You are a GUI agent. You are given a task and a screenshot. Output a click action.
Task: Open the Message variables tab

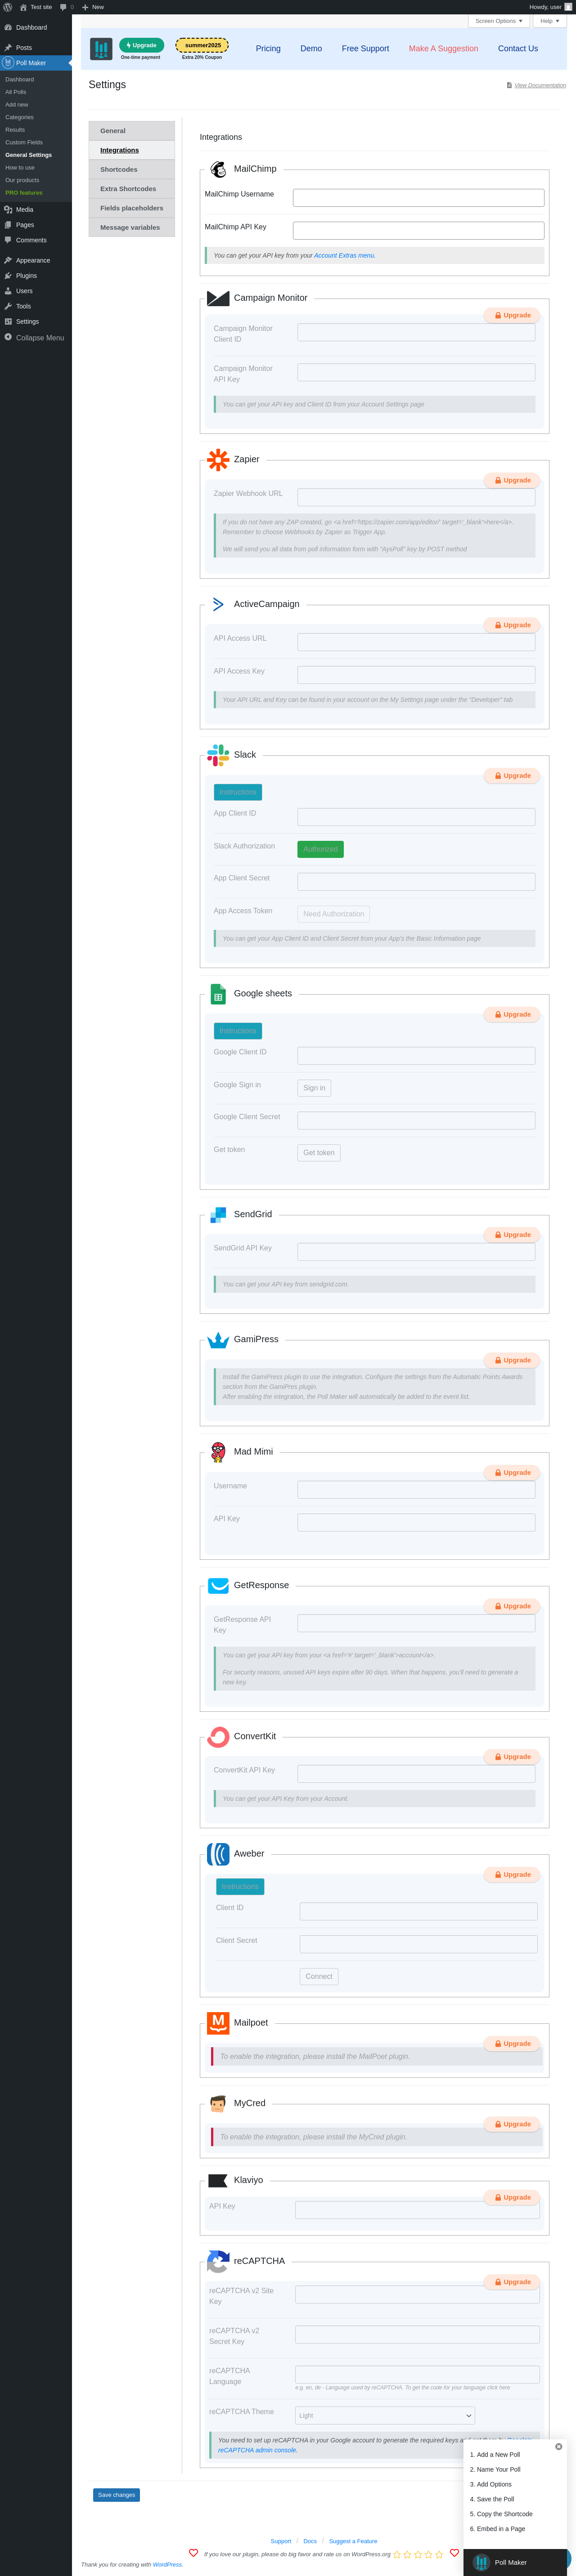[x=132, y=227]
